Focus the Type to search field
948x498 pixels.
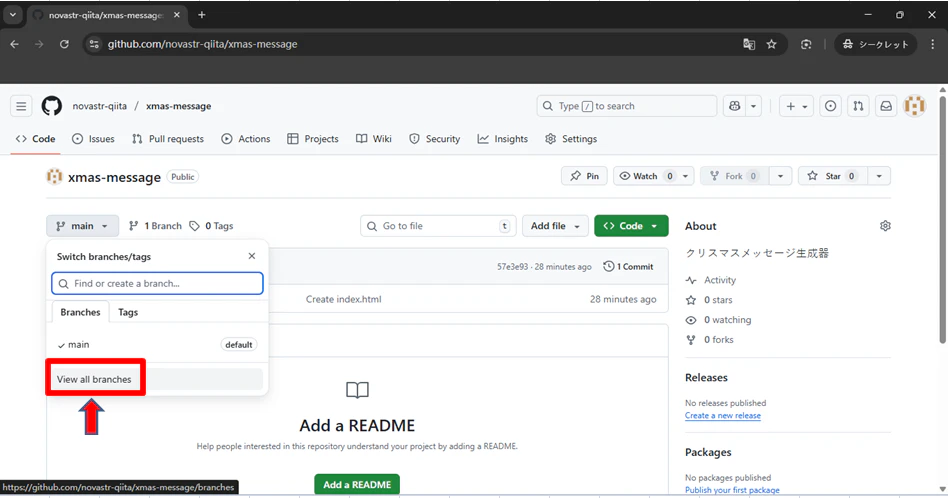[626, 106]
